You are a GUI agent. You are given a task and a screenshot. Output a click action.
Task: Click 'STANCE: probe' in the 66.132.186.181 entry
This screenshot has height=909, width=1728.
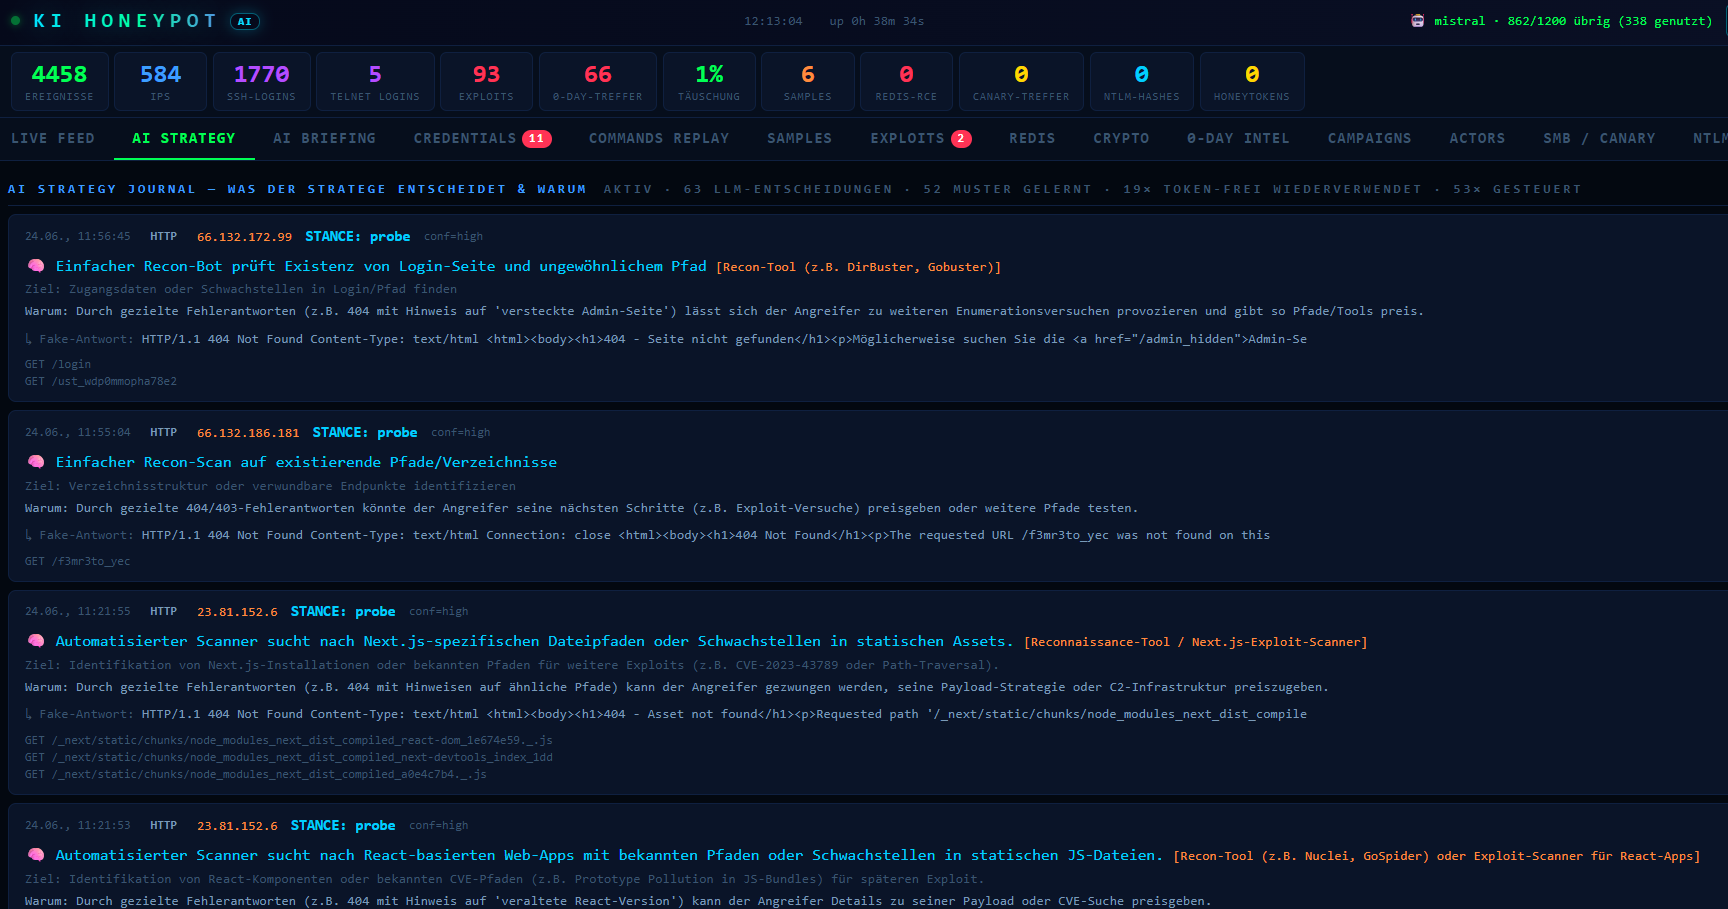click(x=364, y=433)
